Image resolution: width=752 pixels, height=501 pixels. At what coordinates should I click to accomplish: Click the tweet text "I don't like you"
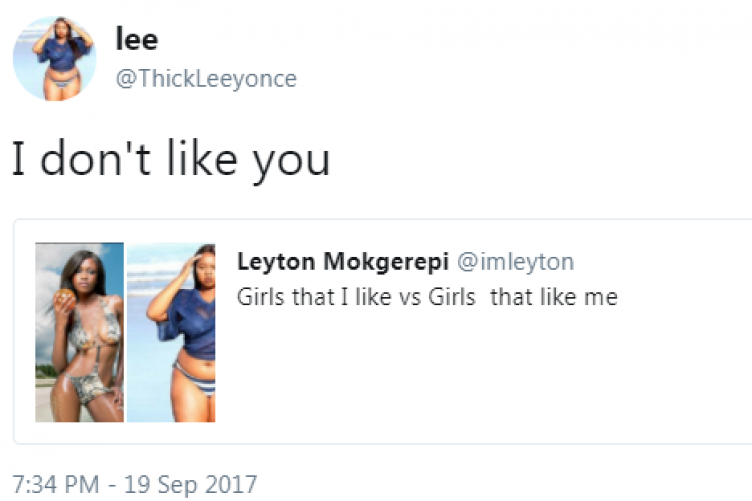pyautogui.click(x=170, y=159)
